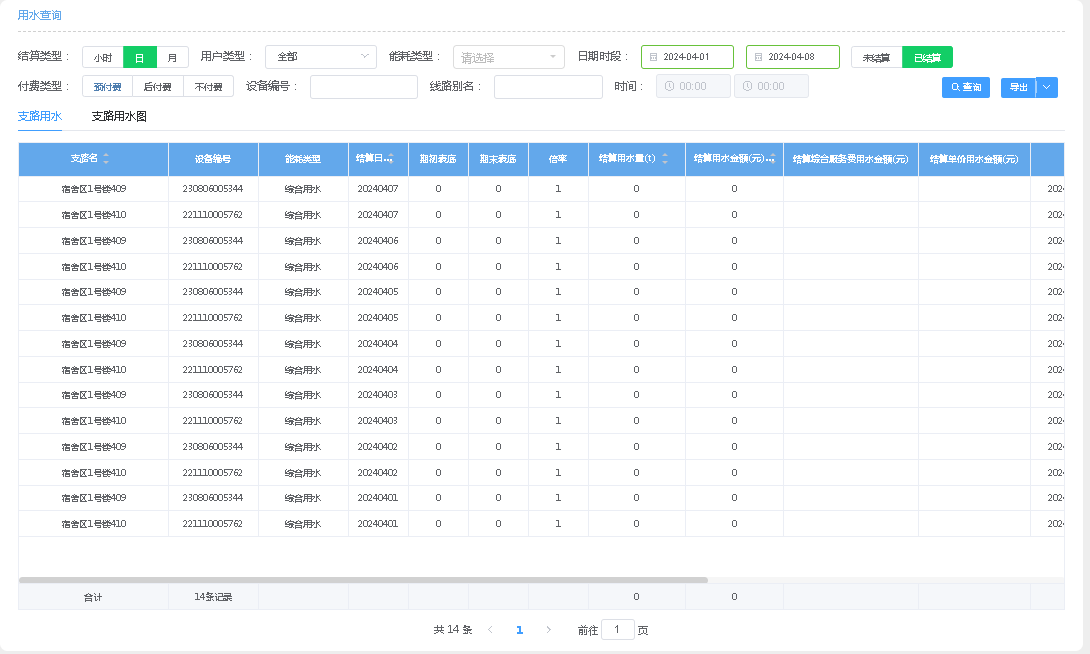Switch to 未结算 status
This screenshot has height=654, width=1090.
pyautogui.click(x=877, y=58)
